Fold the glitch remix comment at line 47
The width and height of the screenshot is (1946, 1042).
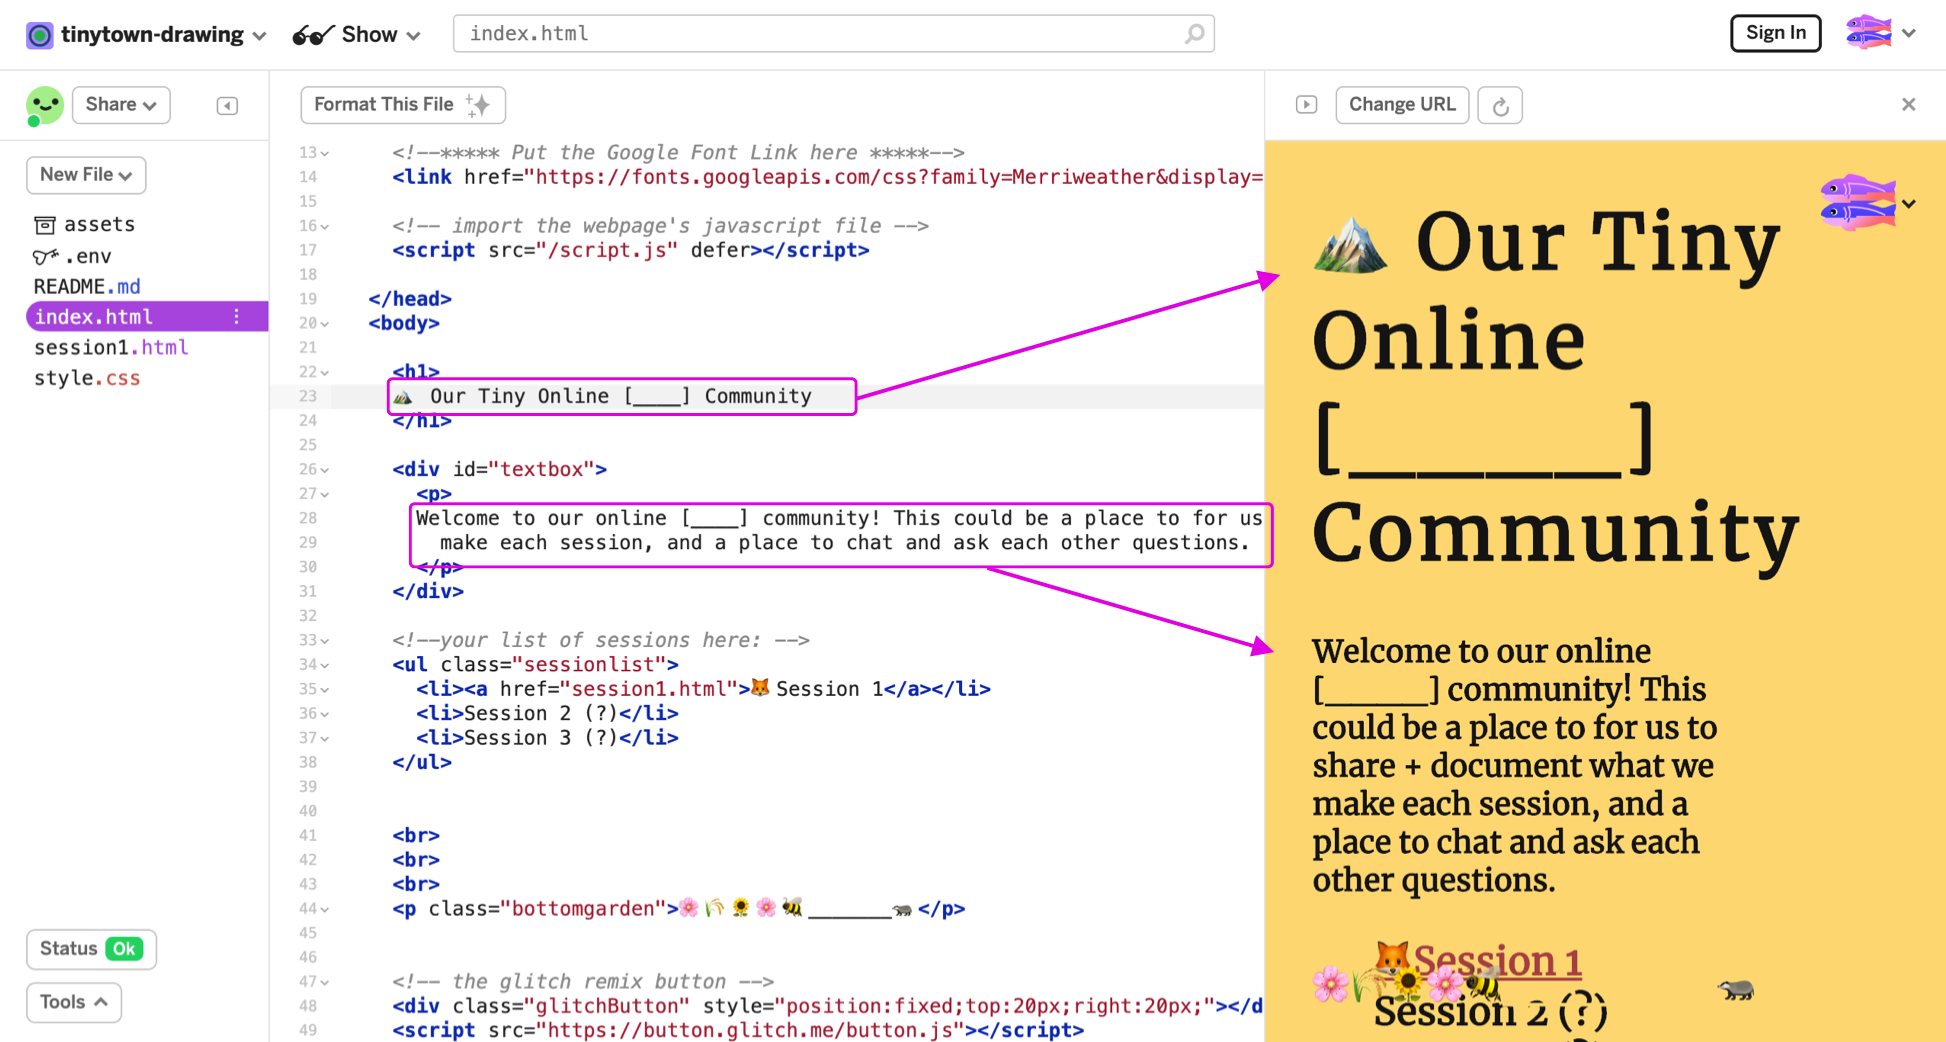[x=325, y=983]
